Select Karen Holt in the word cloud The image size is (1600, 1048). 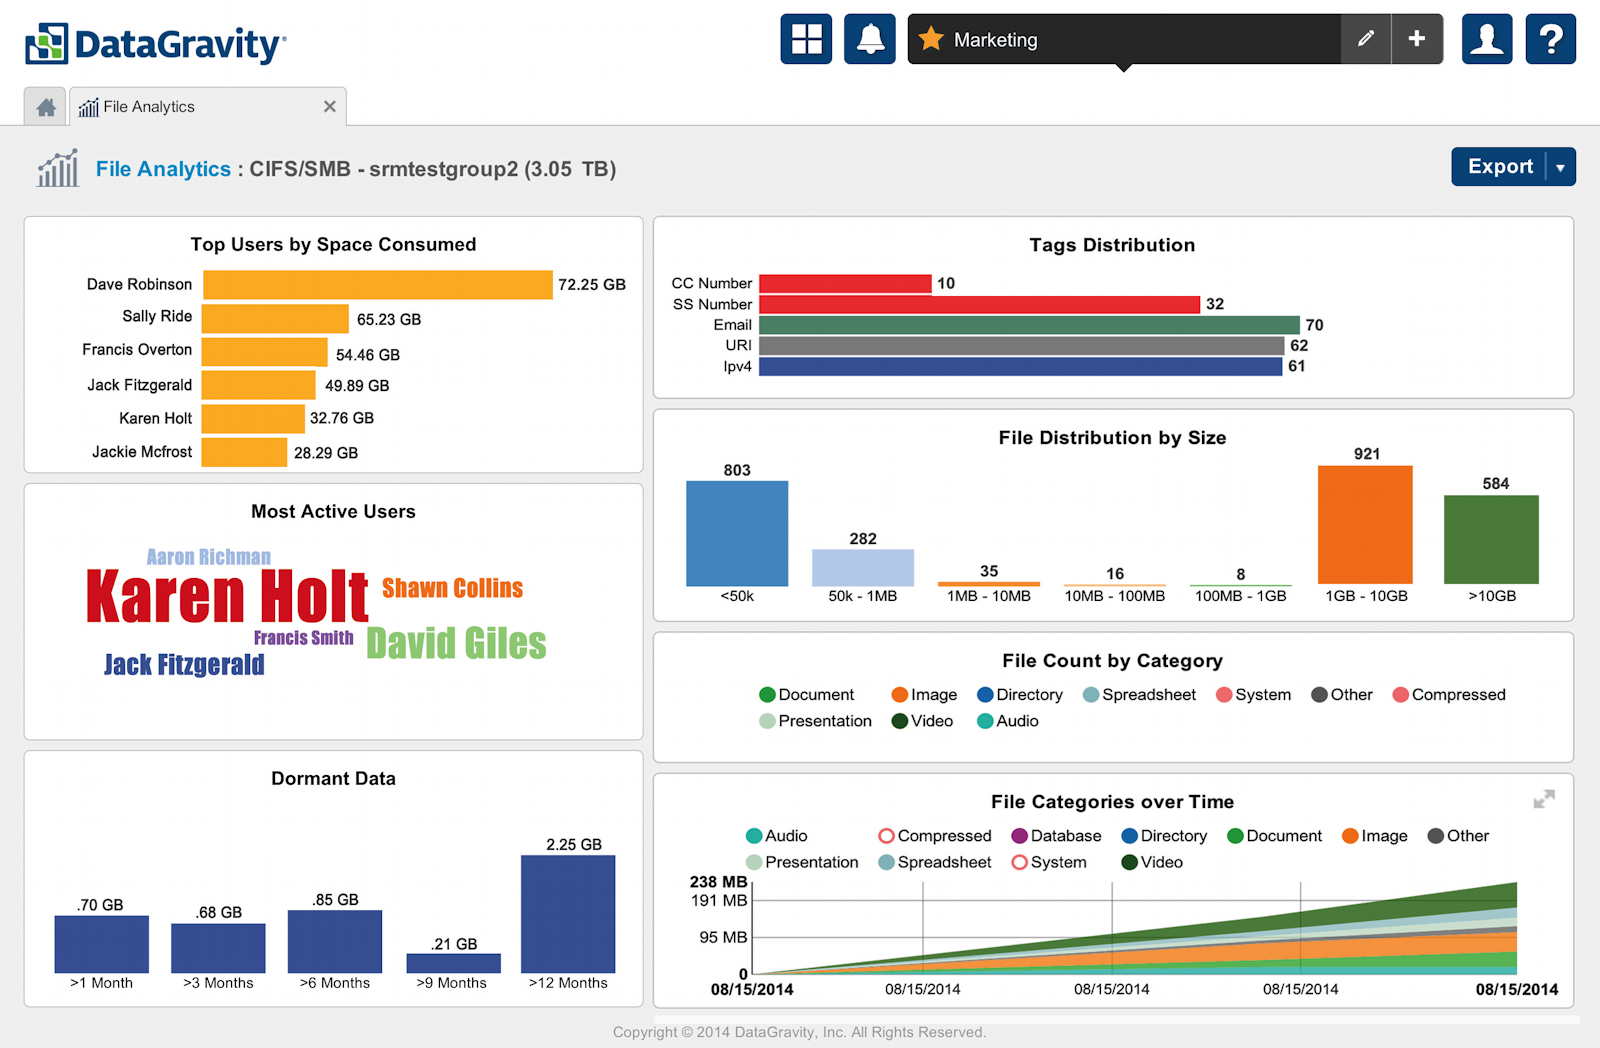227,597
